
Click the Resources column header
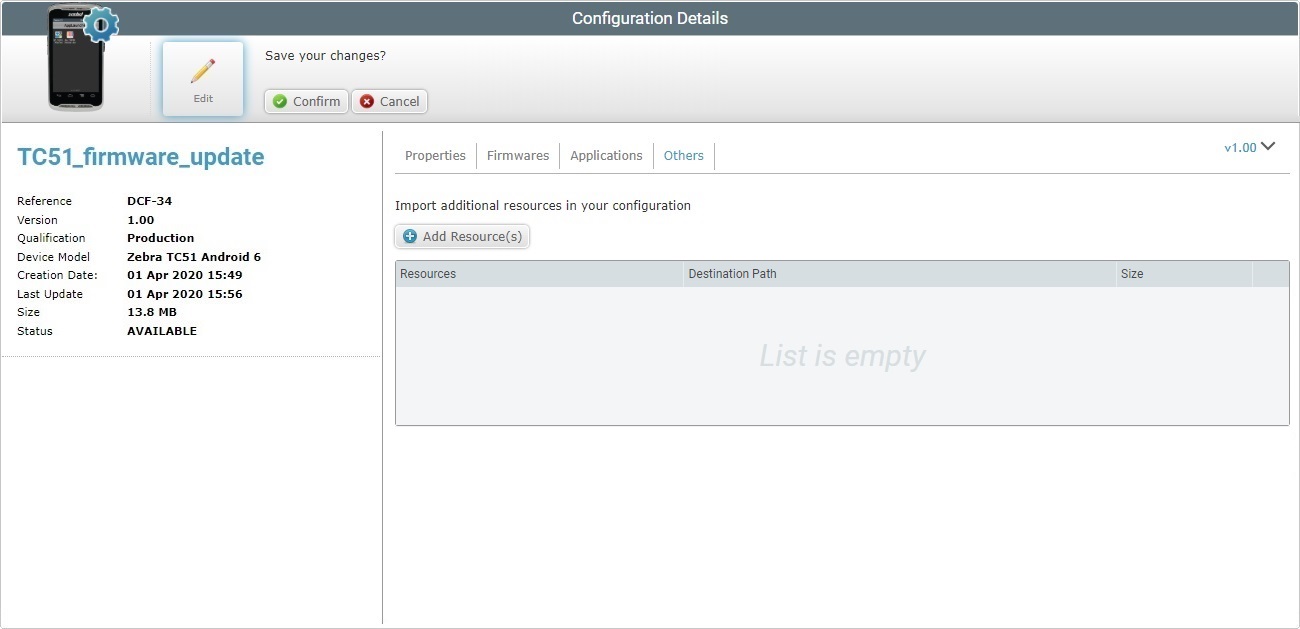pos(428,273)
